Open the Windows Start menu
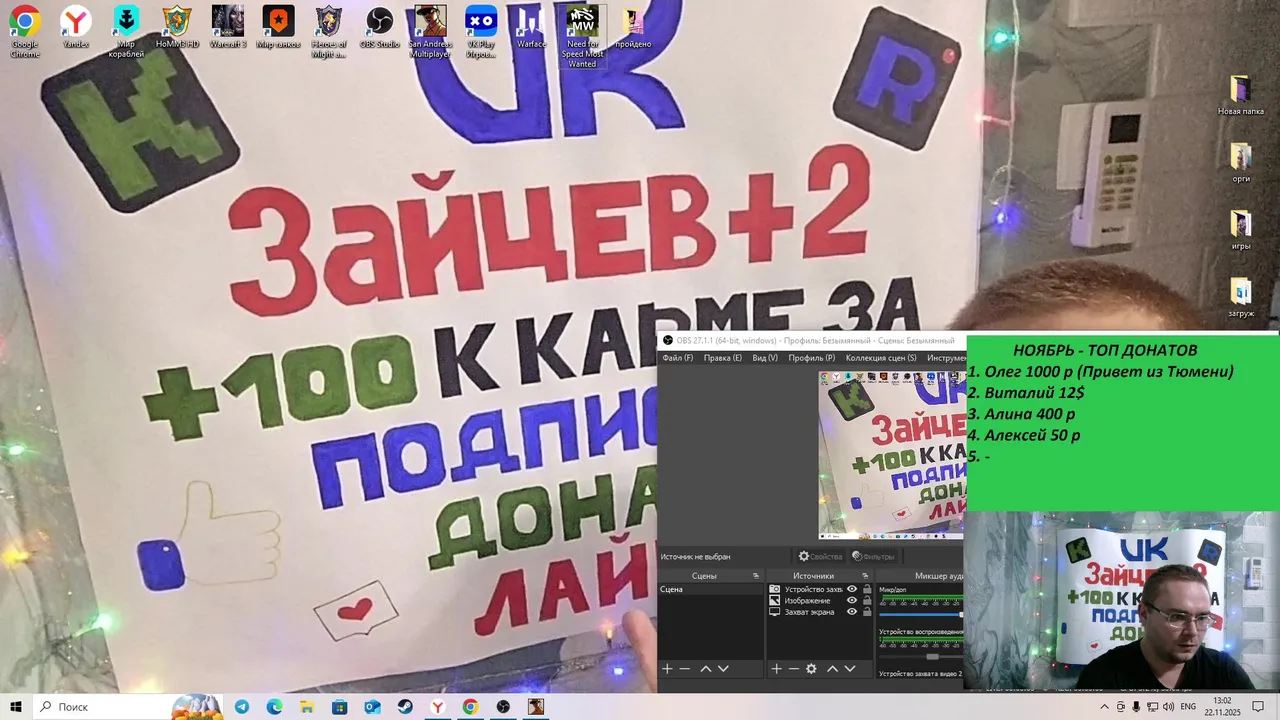 tap(16, 707)
